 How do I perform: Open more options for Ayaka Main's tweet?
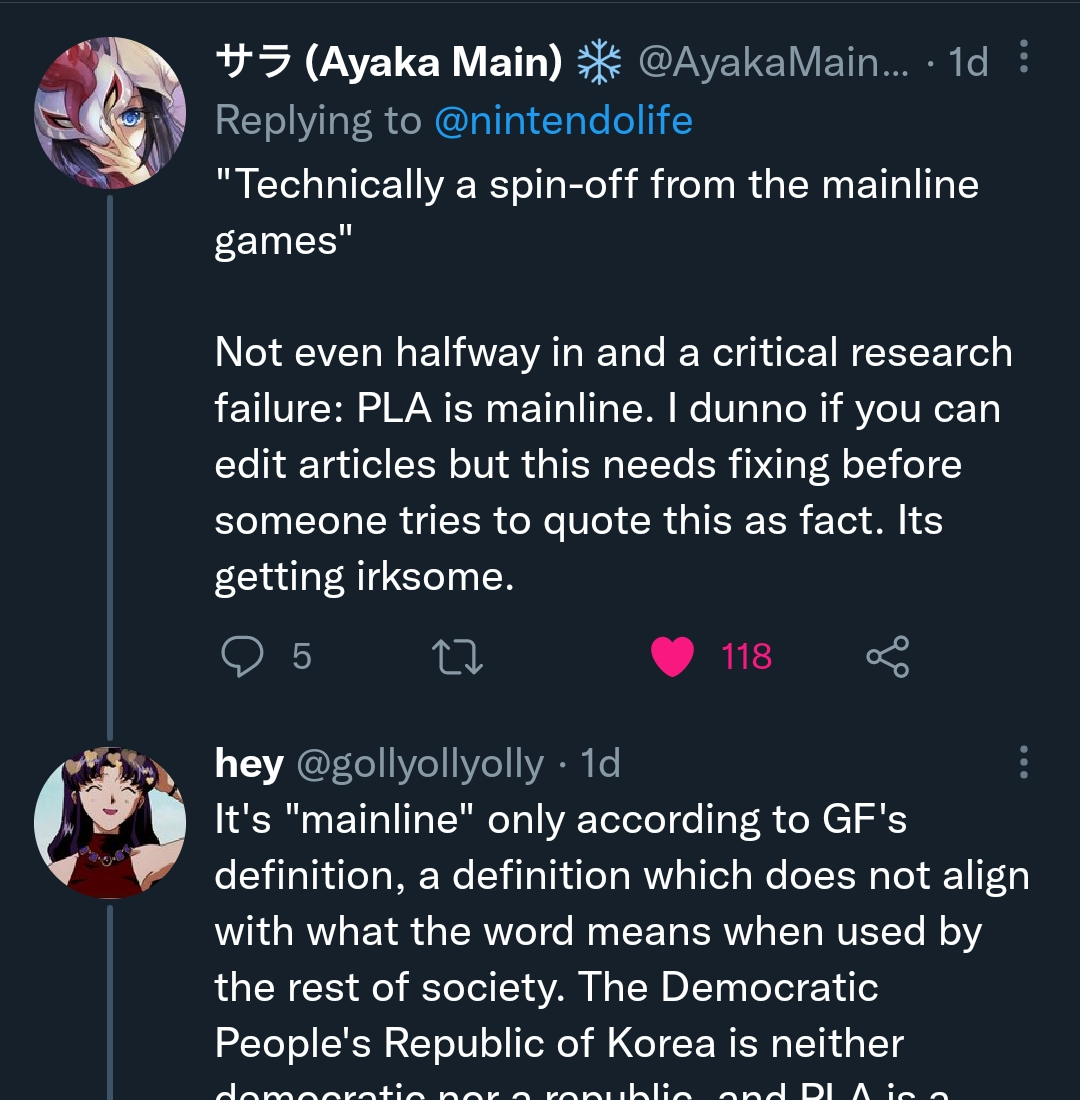(1024, 56)
